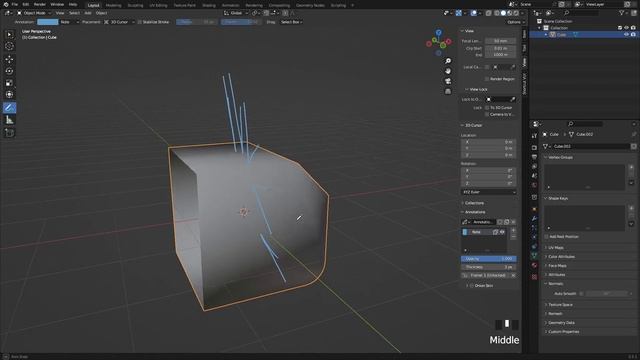Toggle camera view icon in viewport
Image resolution: width=640 pixels, height=360 pixels.
(x=448, y=81)
